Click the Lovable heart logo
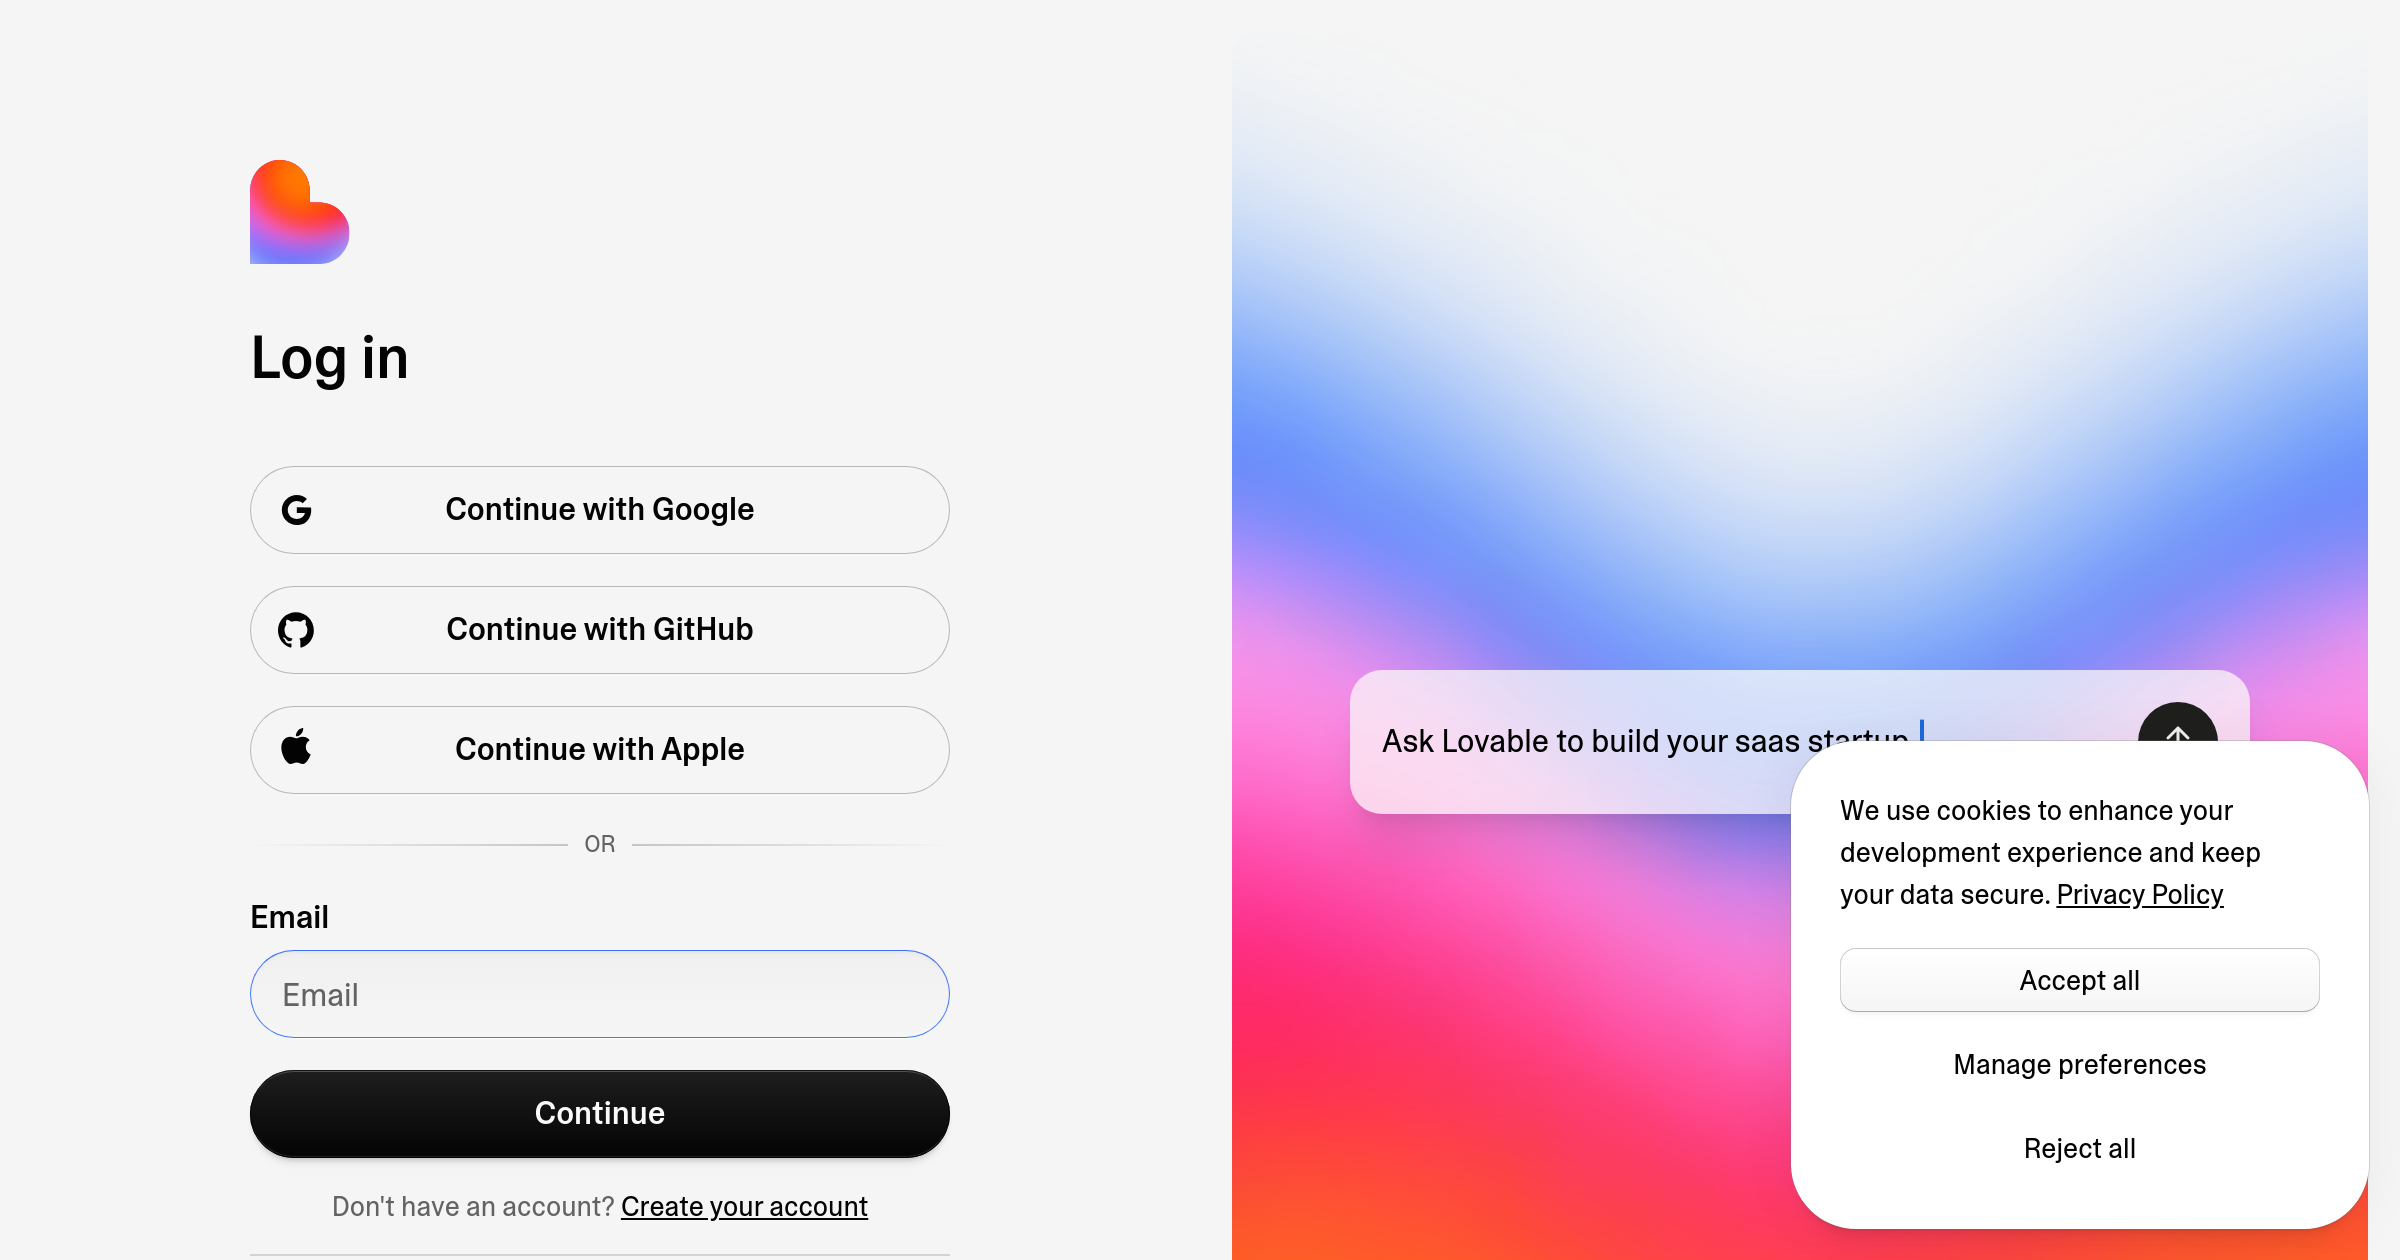2400x1260 pixels. click(299, 212)
